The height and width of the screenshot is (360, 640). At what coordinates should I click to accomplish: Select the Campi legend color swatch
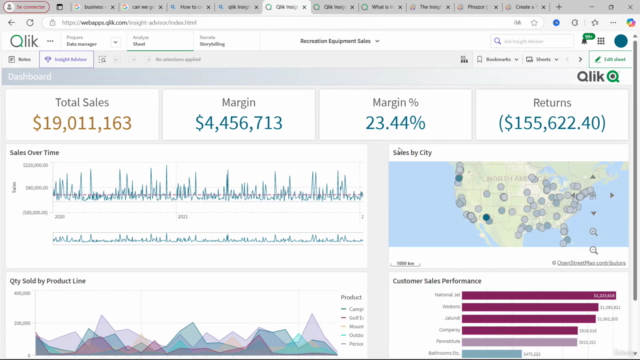click(344, 309)
